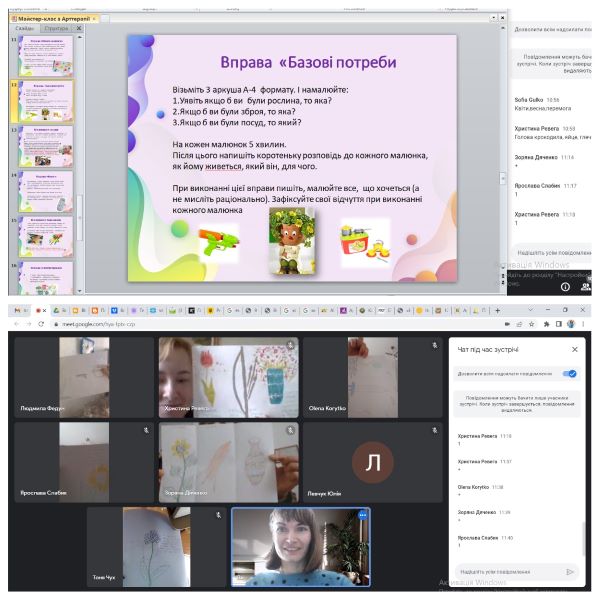Click the meeting info icon in the upper Meet window
600x600 pixels.
coord(565,287)
